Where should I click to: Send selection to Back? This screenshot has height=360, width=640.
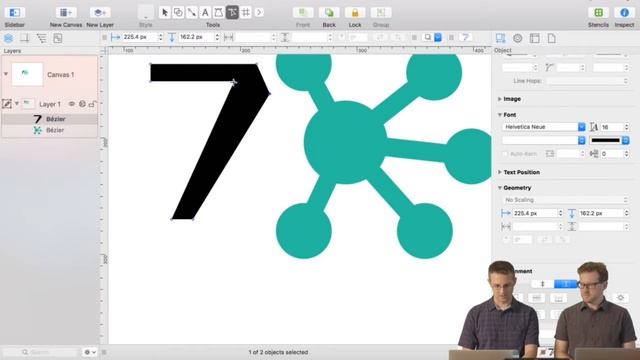coord(329,13)
